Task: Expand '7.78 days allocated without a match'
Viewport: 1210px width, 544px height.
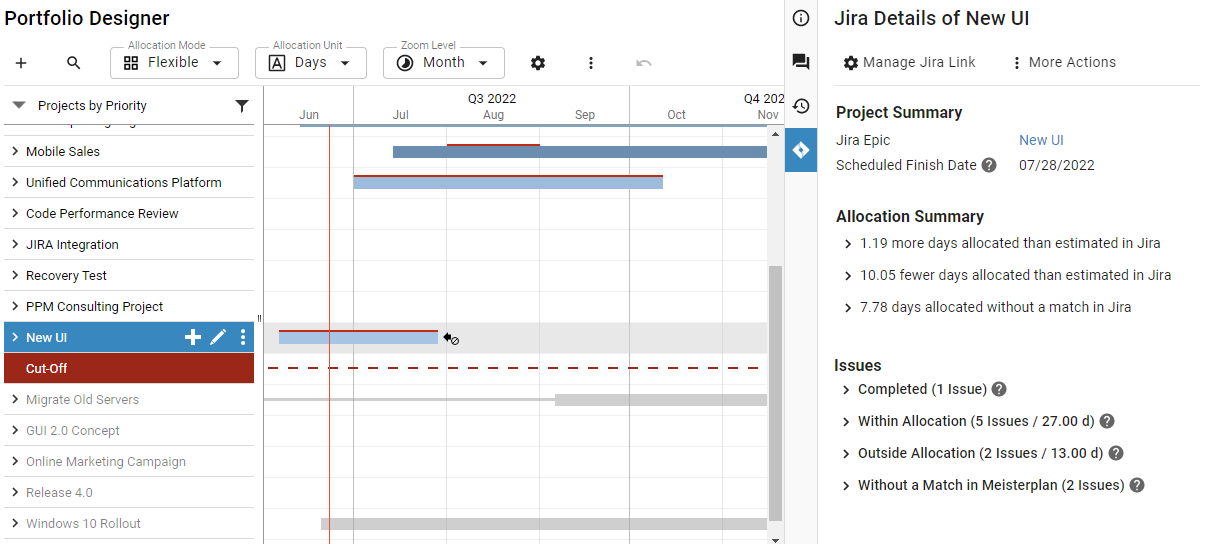Action: tap(848, 308)
